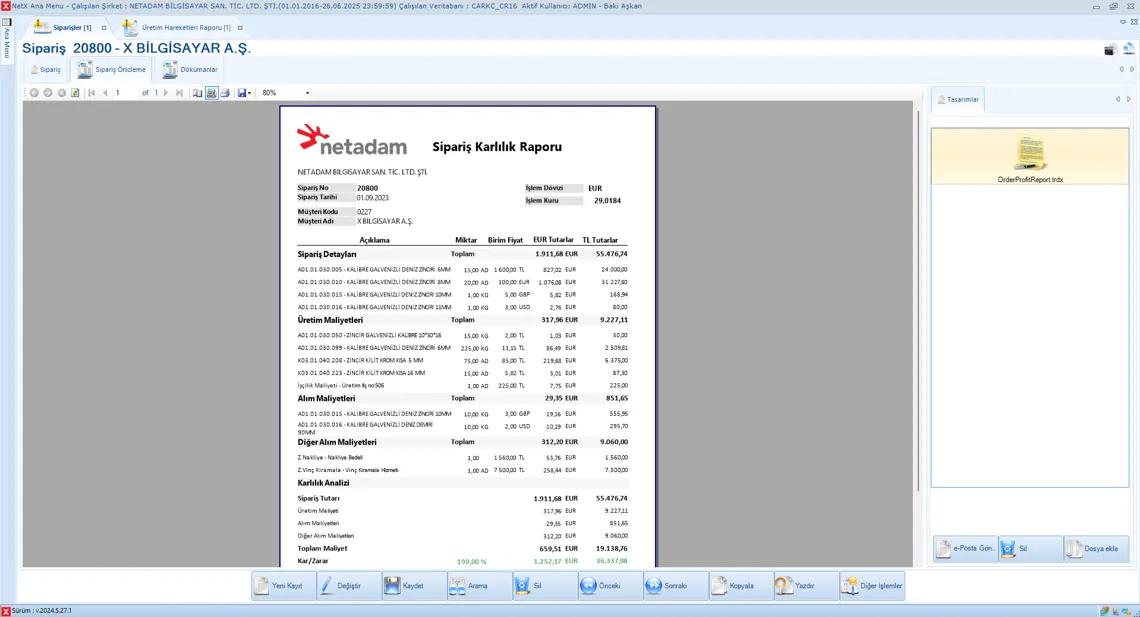Screen dimensions: 1140x617
Task: Expand the export save format dropdown arrow
Action: pos(249,93)
